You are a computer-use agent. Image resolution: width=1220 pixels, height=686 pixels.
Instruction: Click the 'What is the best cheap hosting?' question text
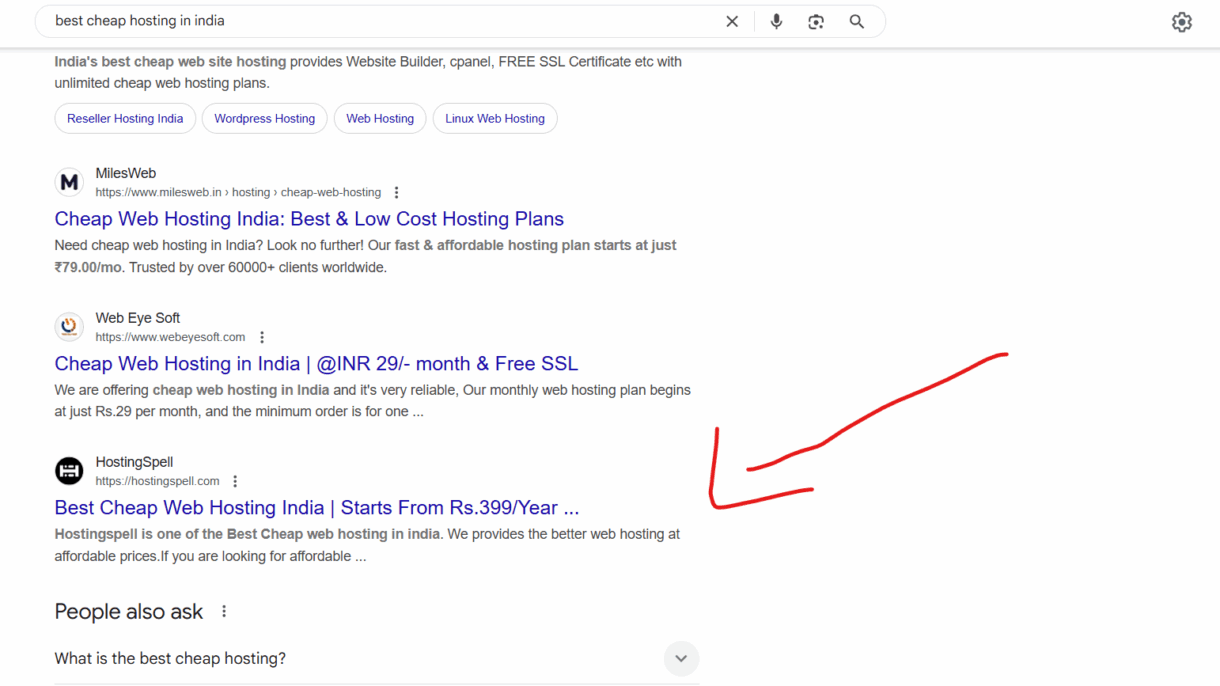(170, 658)
